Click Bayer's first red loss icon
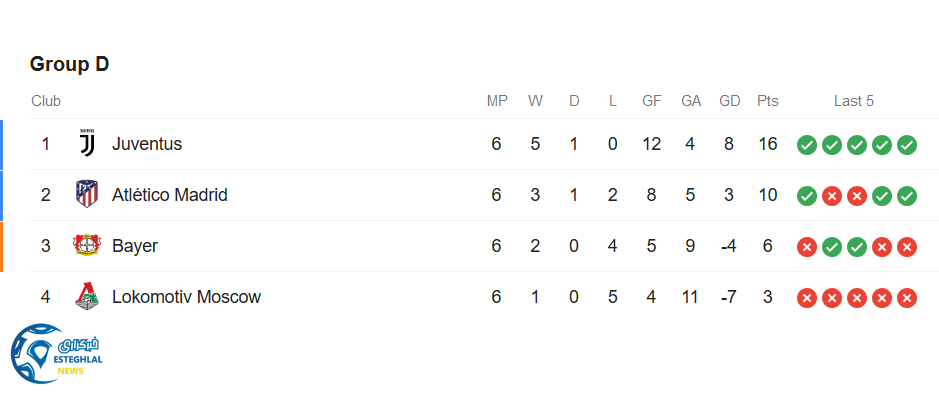The width and height of the screenshot is (939, 401). [x=807, y=247]
